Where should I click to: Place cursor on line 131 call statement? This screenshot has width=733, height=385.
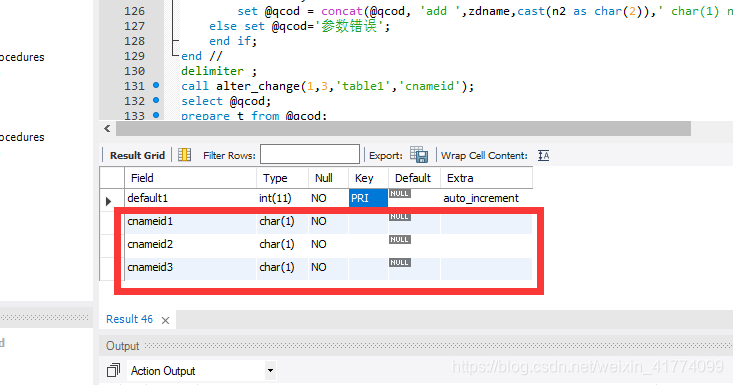click(327, 86)
